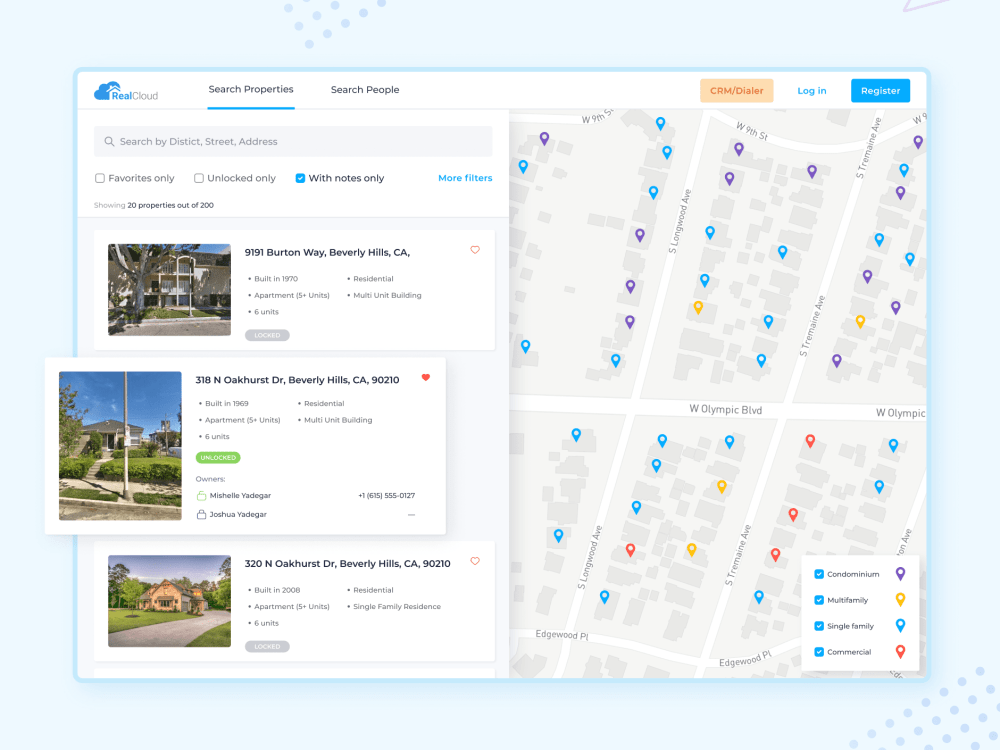1000x750 pixels.
Task: Click the UNLOCKED badge on 318 N Oakhurst
Action: (218, 457)
